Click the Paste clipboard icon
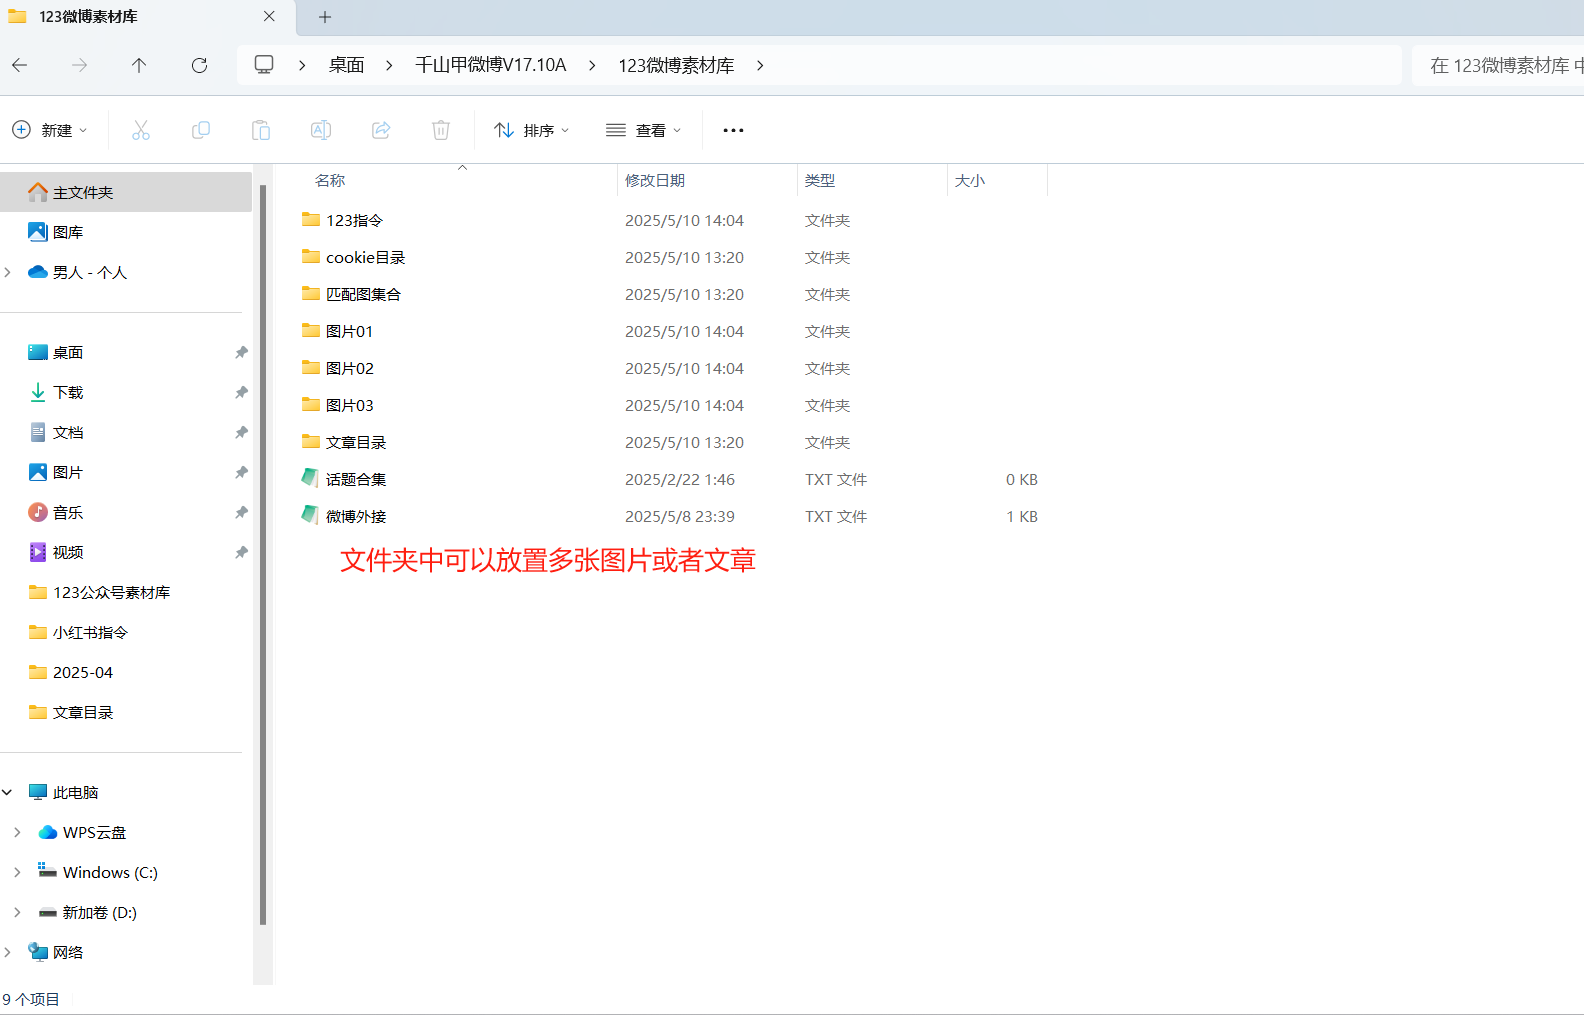This screenshot has height=1015, width=1584. pos(261,130)
